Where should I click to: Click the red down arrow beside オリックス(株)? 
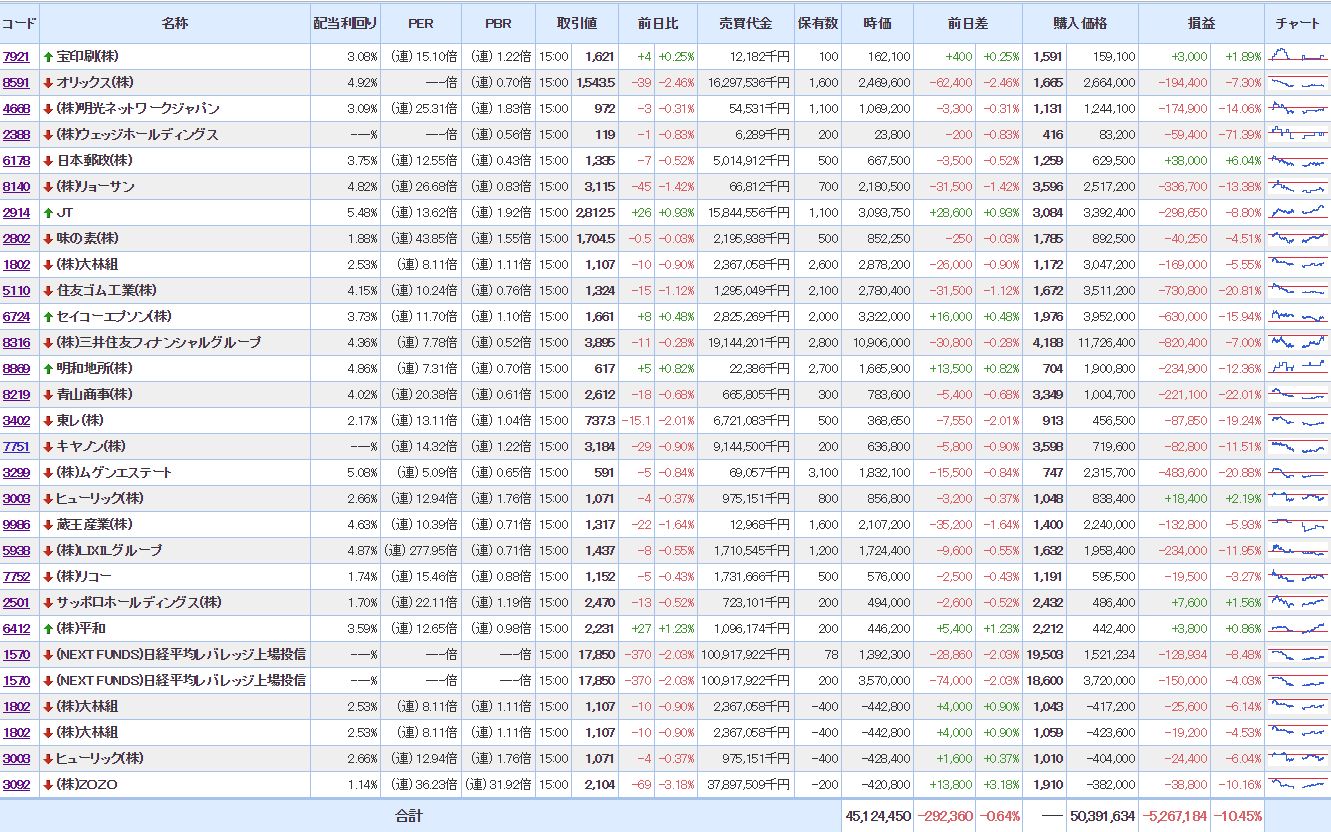pos(48,83)
